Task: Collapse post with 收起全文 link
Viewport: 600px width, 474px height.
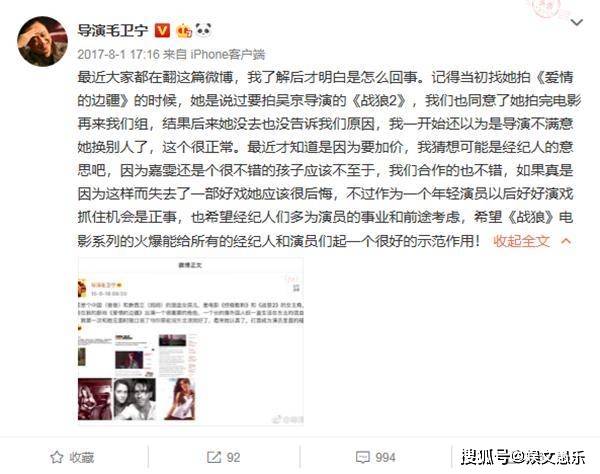Action: point(522,241)
